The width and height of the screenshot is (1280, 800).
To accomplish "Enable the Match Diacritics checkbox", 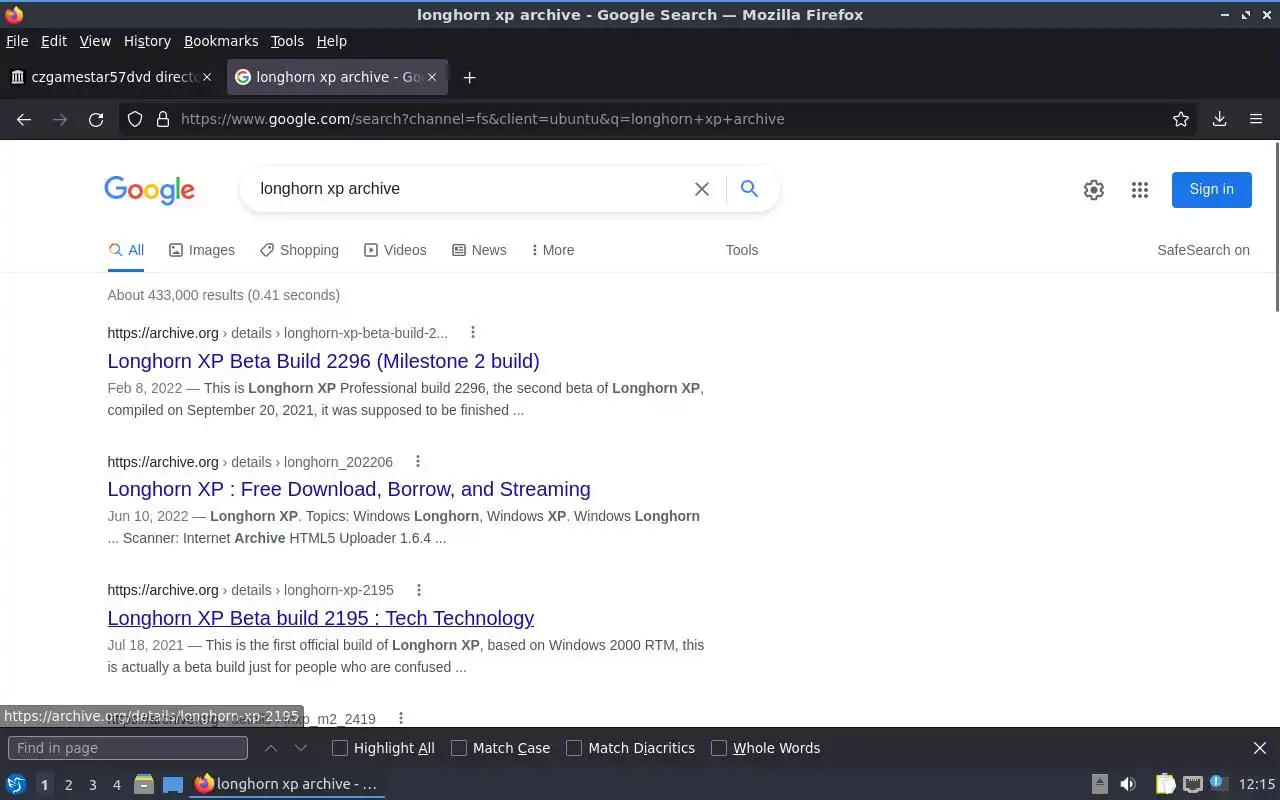I will pyautogui.click(x=574, y=748).
